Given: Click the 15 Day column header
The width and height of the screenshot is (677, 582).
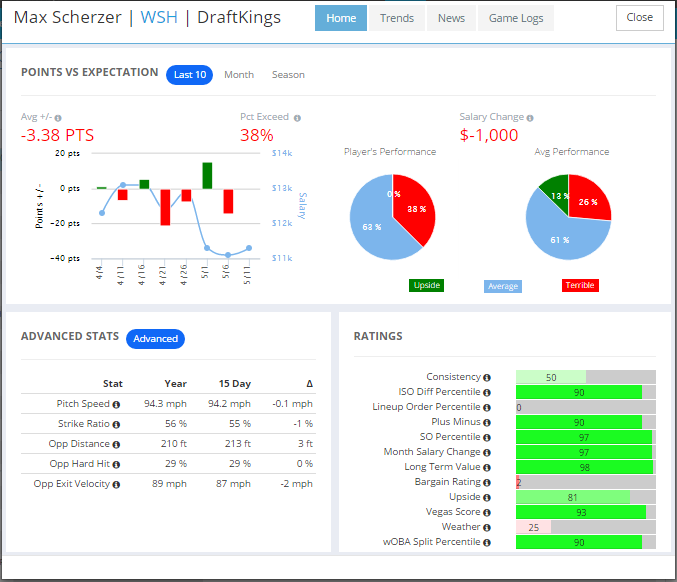Looking at the screenshot, I should pos(234,383).
